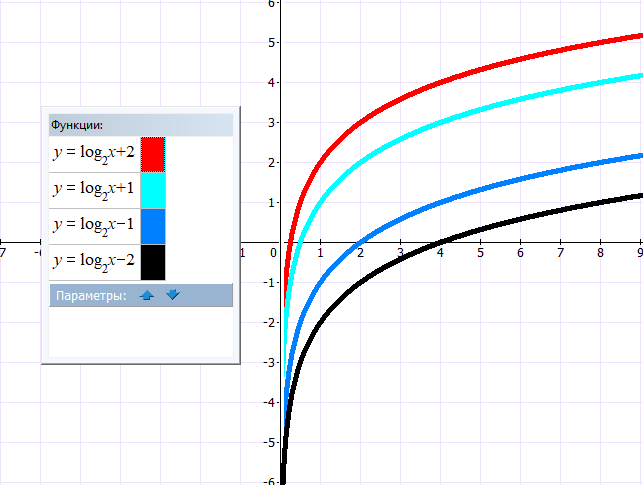The image size is (643, 485).
Task: Edit the y = log₂x+1 function entry
Action: (93, 190)
